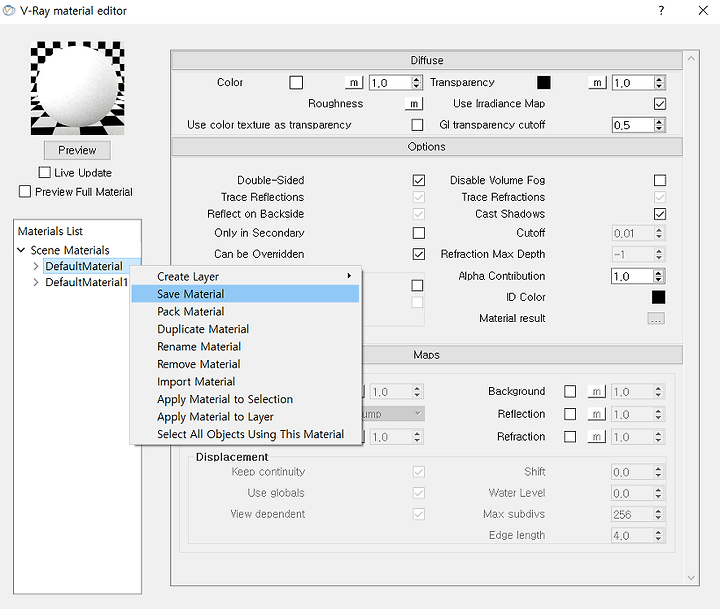This screenshot has height=609, width=720.
Task: Click the scroll down arrow of parameters panel
Action: (x=691, y=578)
